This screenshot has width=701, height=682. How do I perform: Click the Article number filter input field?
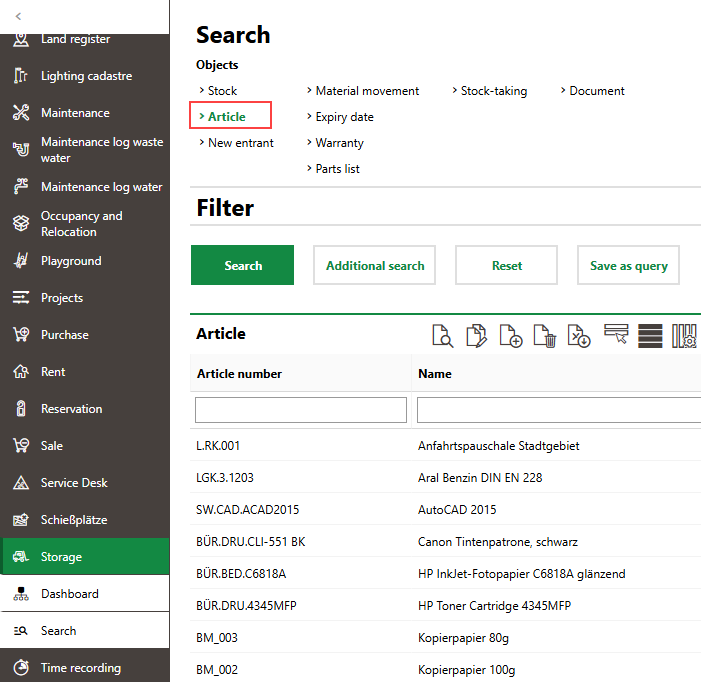tap(301, 410)
